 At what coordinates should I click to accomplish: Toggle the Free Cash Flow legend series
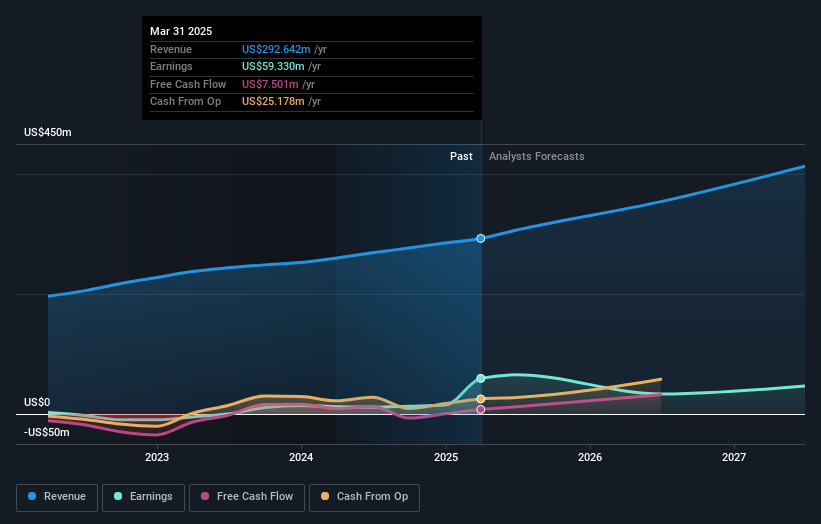[x=247, y=497]
